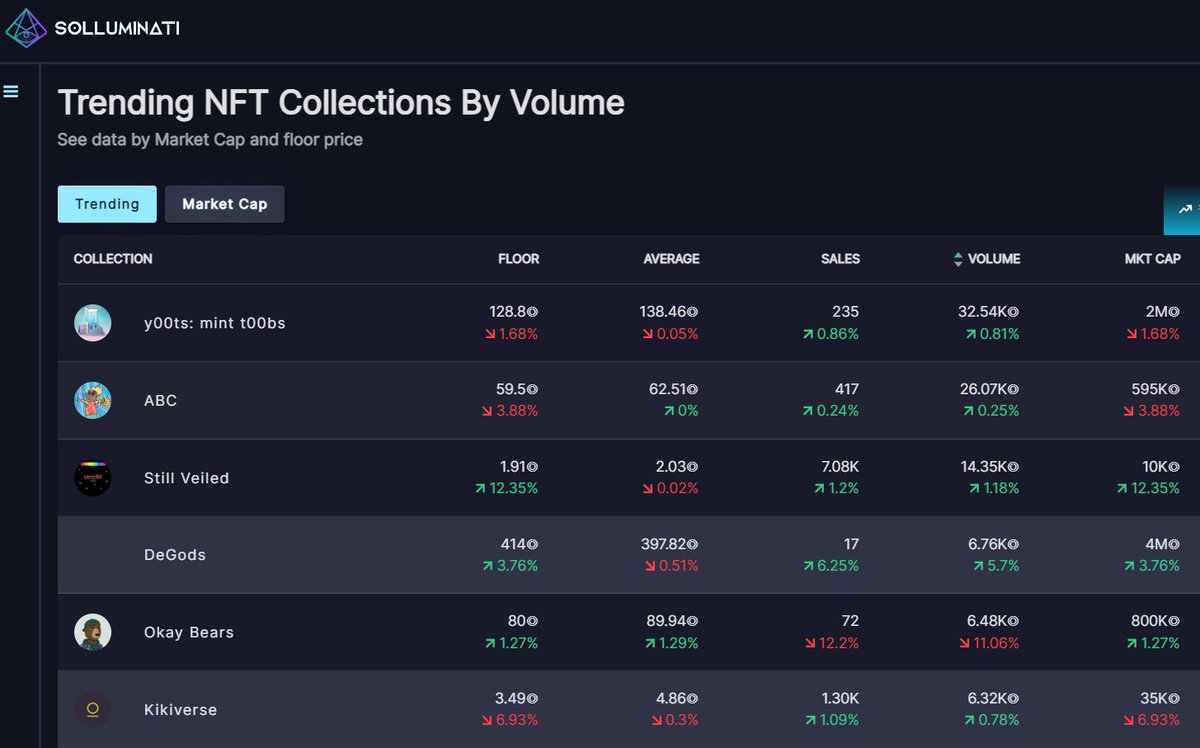The image size is (1200, 748).
Task: Click DeGods average price 397.82
Action: pyautogui.click(x=670, y=544)
